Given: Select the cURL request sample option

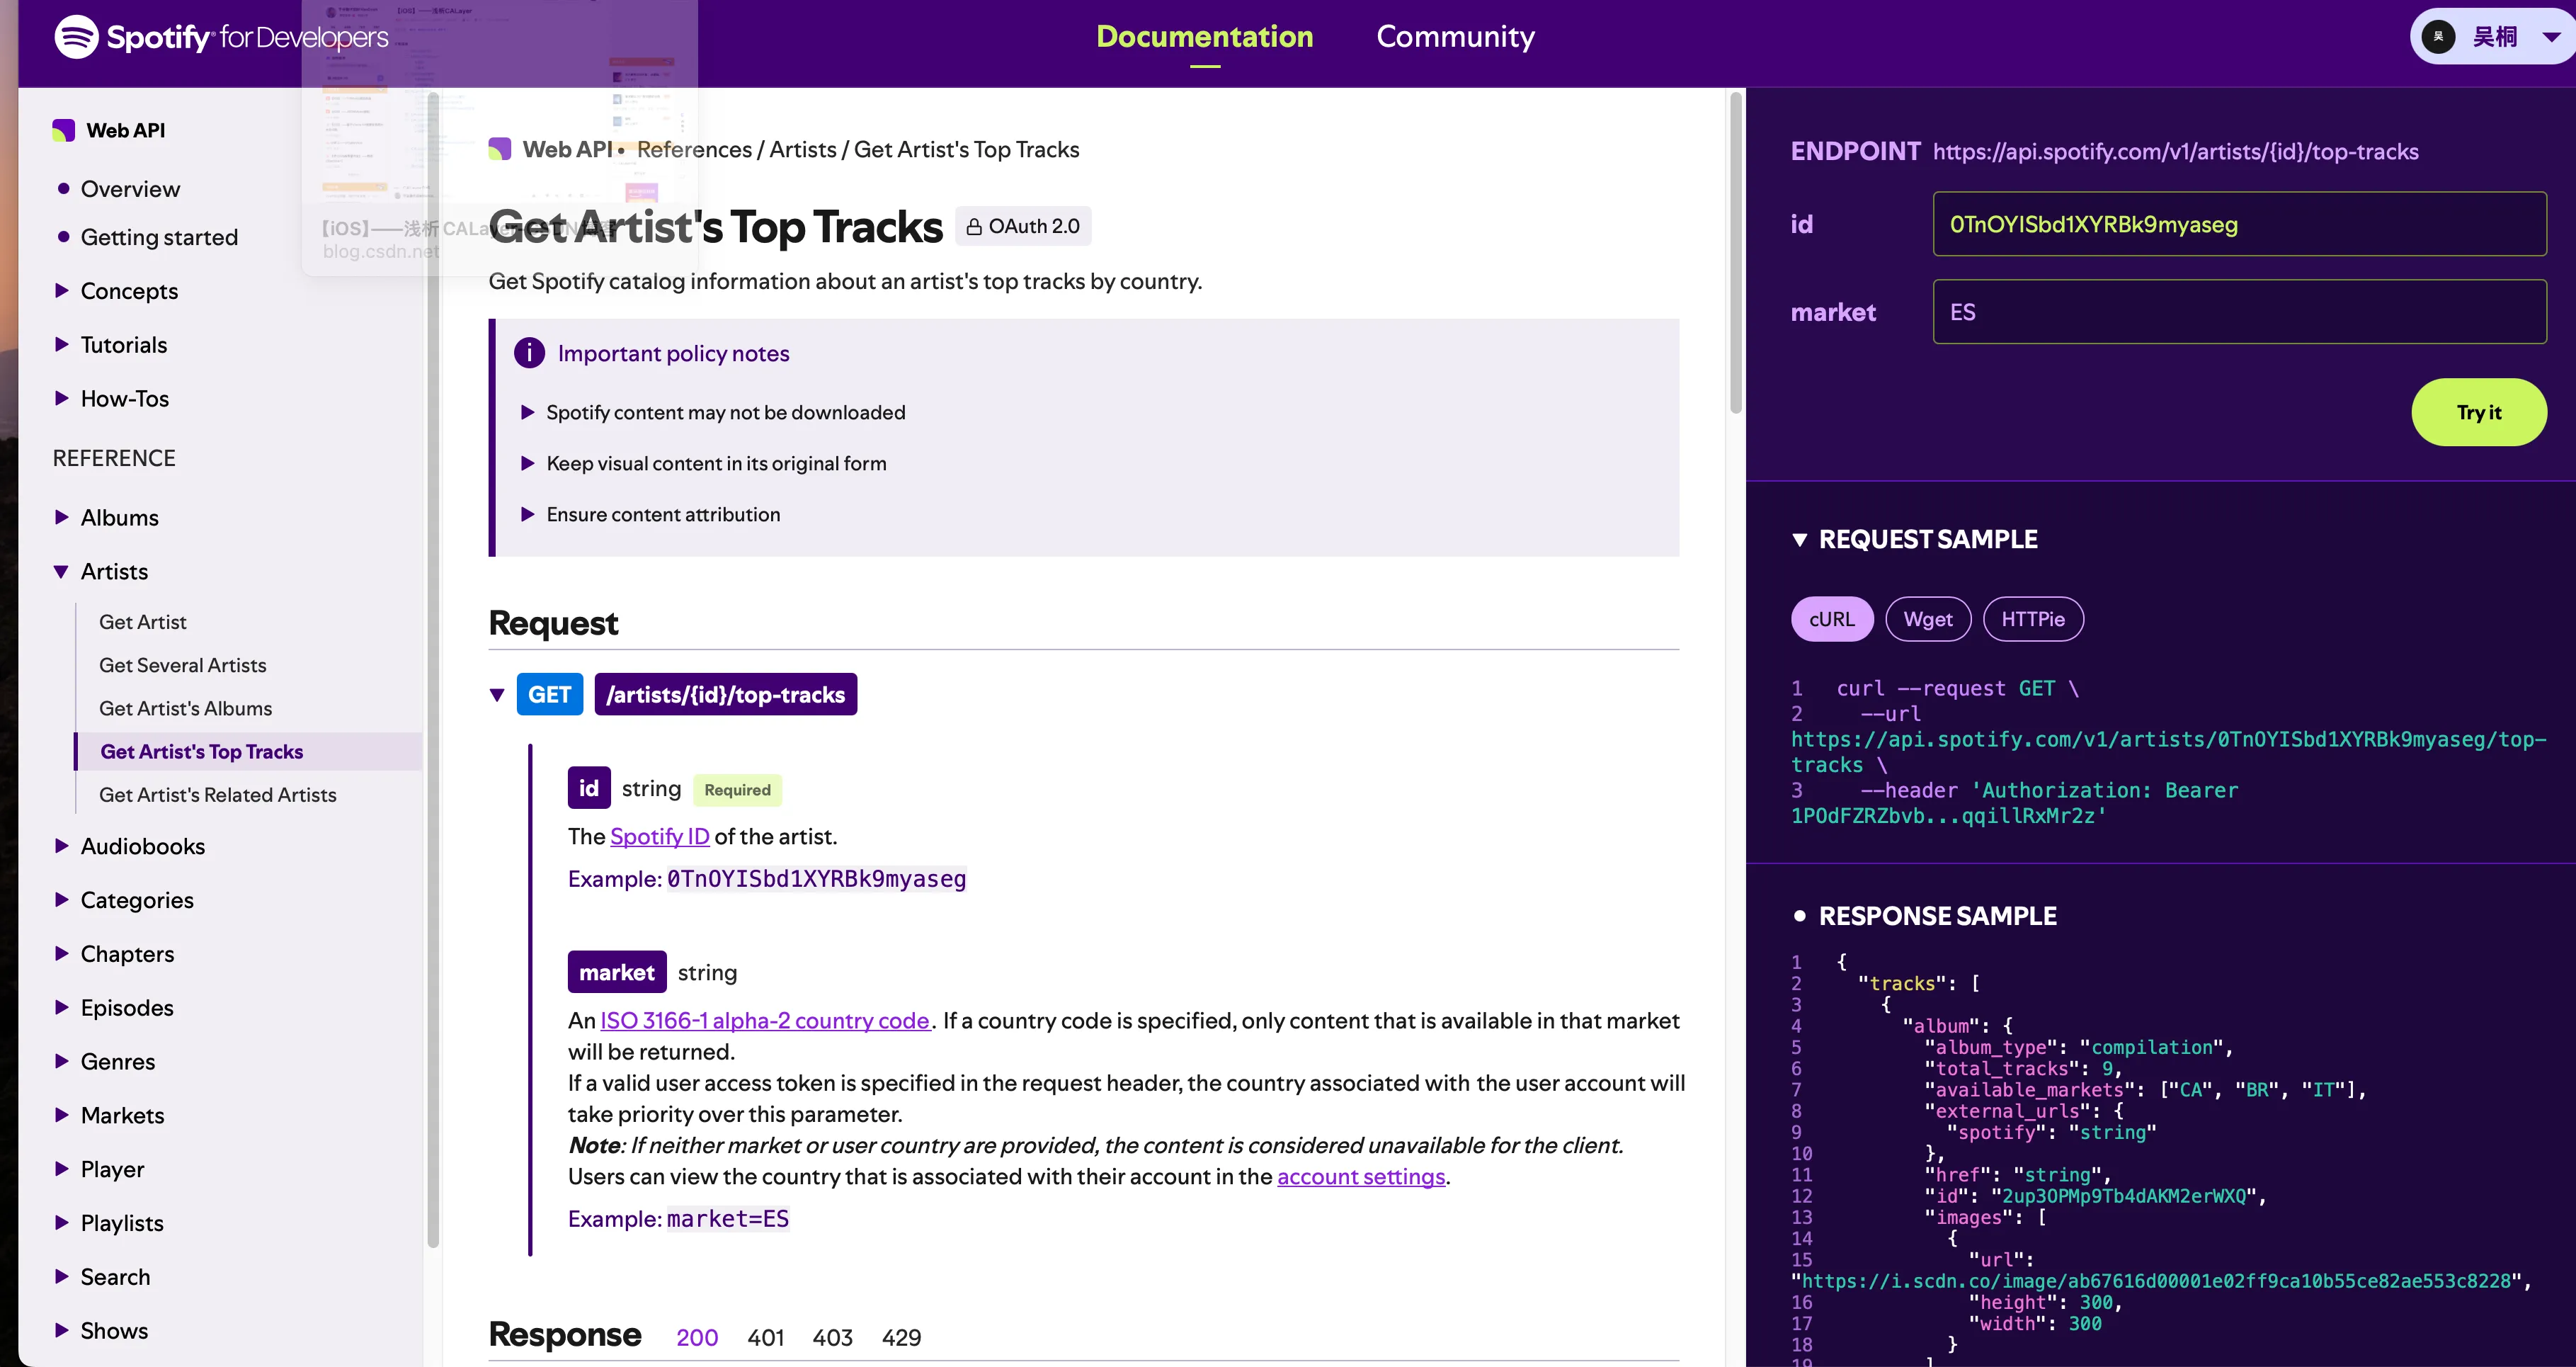Looking at the screenshot, I should click(1831, 619).
